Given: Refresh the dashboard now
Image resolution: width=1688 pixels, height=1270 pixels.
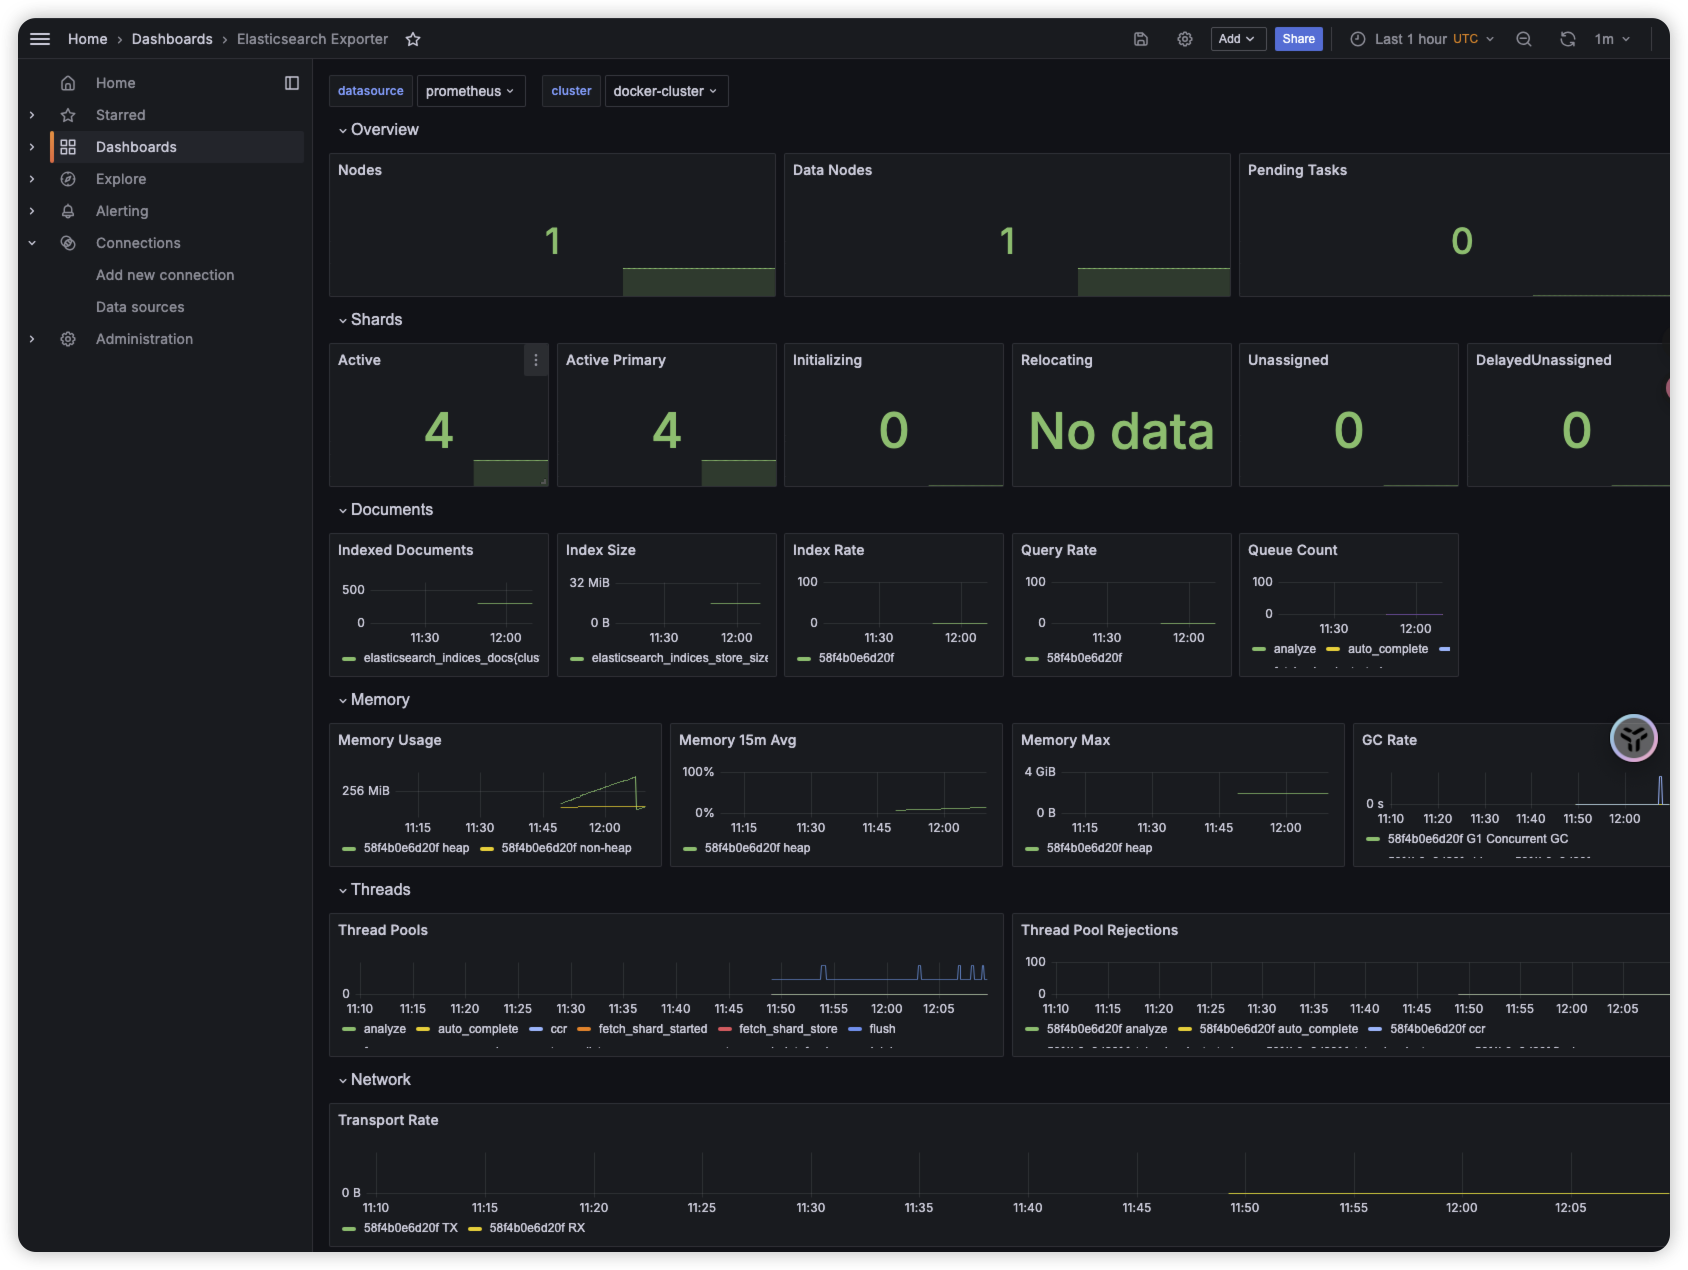Looking at the screenshot, I should (1568, 39).
